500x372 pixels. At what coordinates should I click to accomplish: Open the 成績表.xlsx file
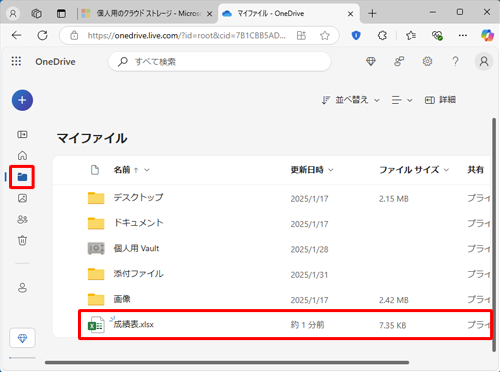pos(133,324)
